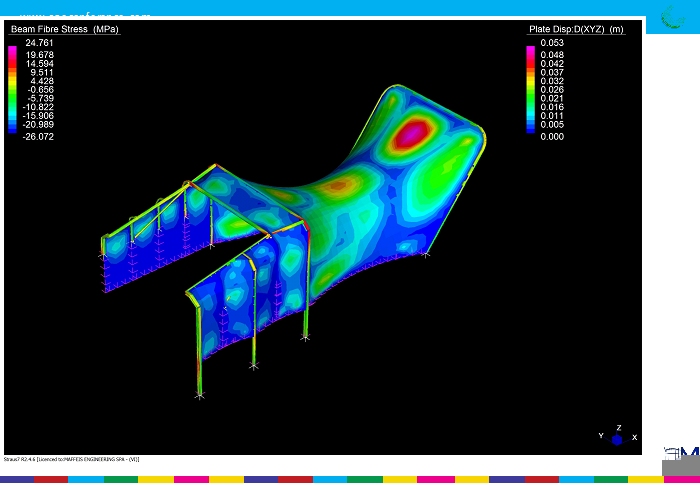Click the Y axis label on triad
700x485 pixels.
pos(600,436)
